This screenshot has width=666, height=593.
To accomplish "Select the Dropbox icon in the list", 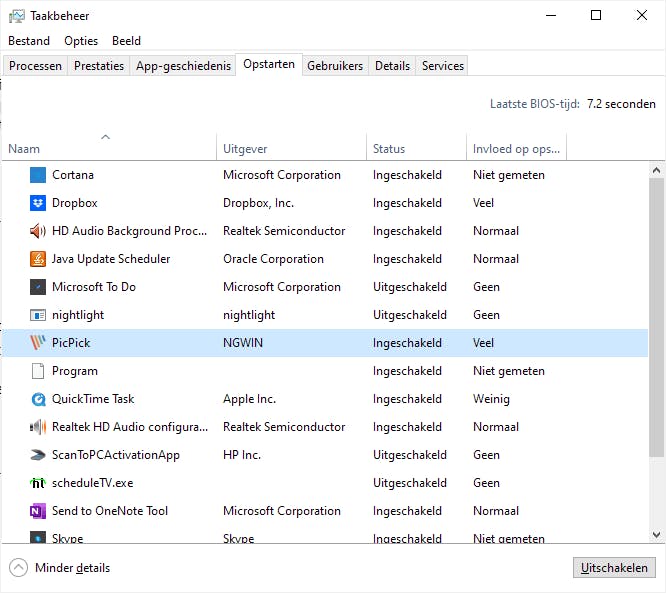I will (38, 203).
